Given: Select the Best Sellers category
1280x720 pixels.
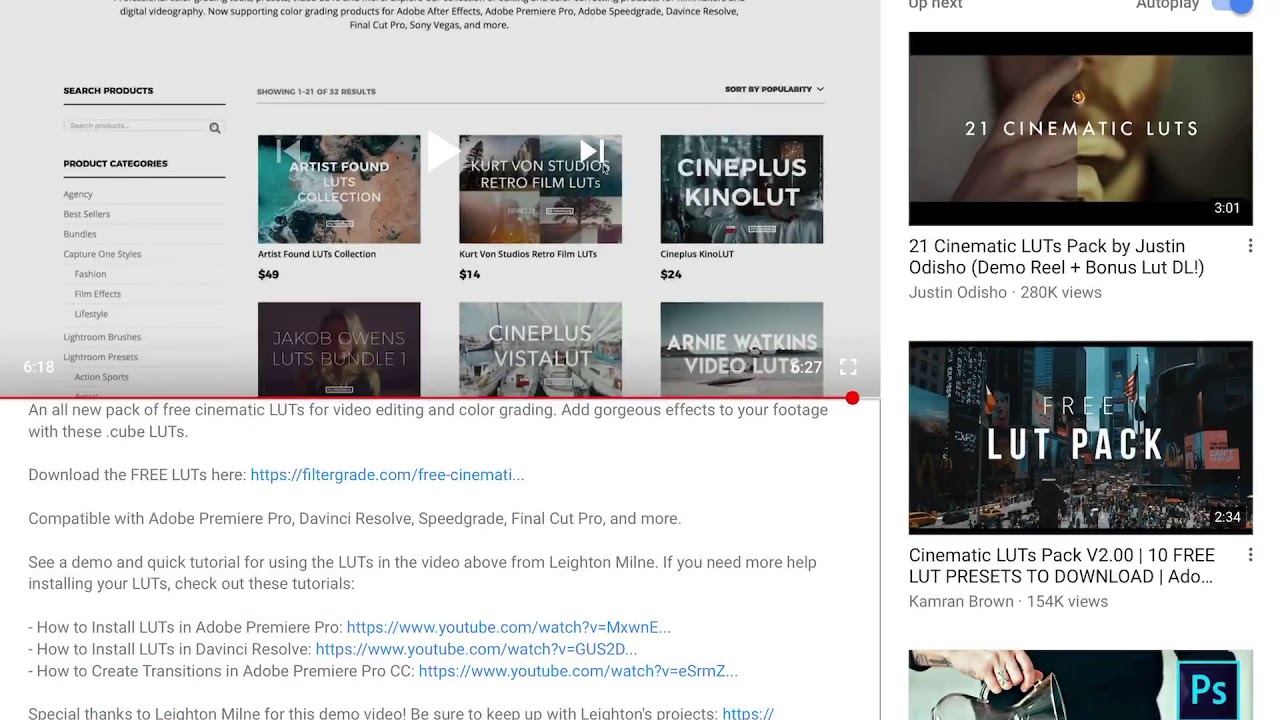Looking at the screenshot, I should pyautogui.click(x=87, y=214).
